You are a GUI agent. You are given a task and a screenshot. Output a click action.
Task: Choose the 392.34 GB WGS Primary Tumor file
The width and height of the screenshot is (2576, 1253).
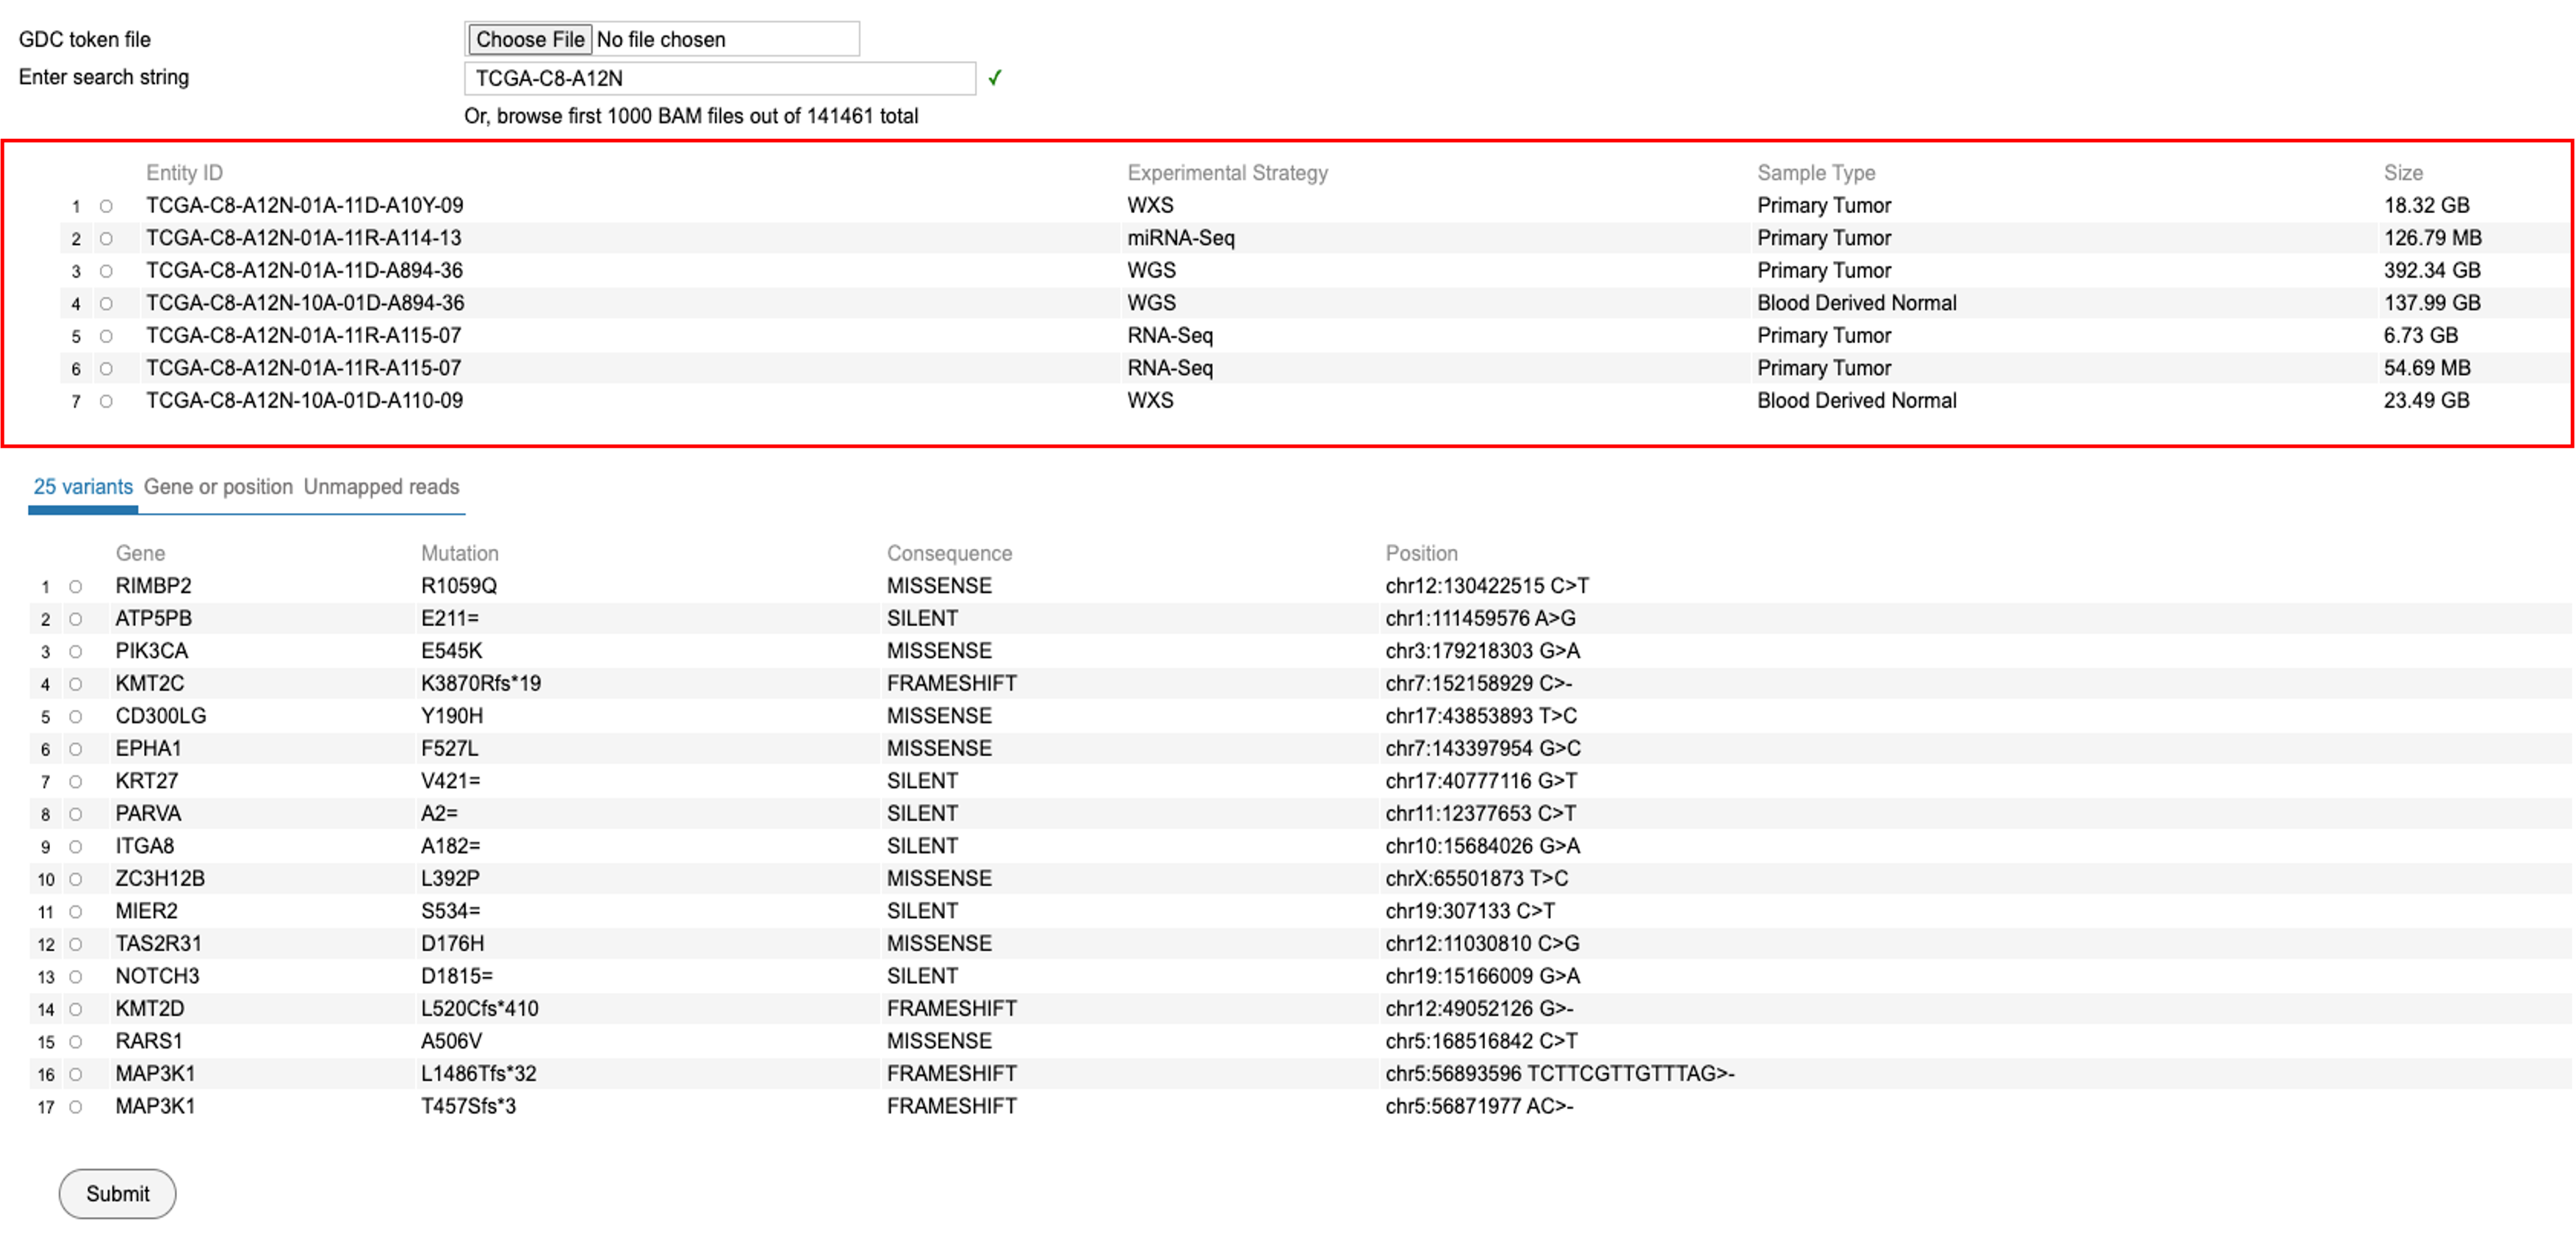tap(106, 271)
